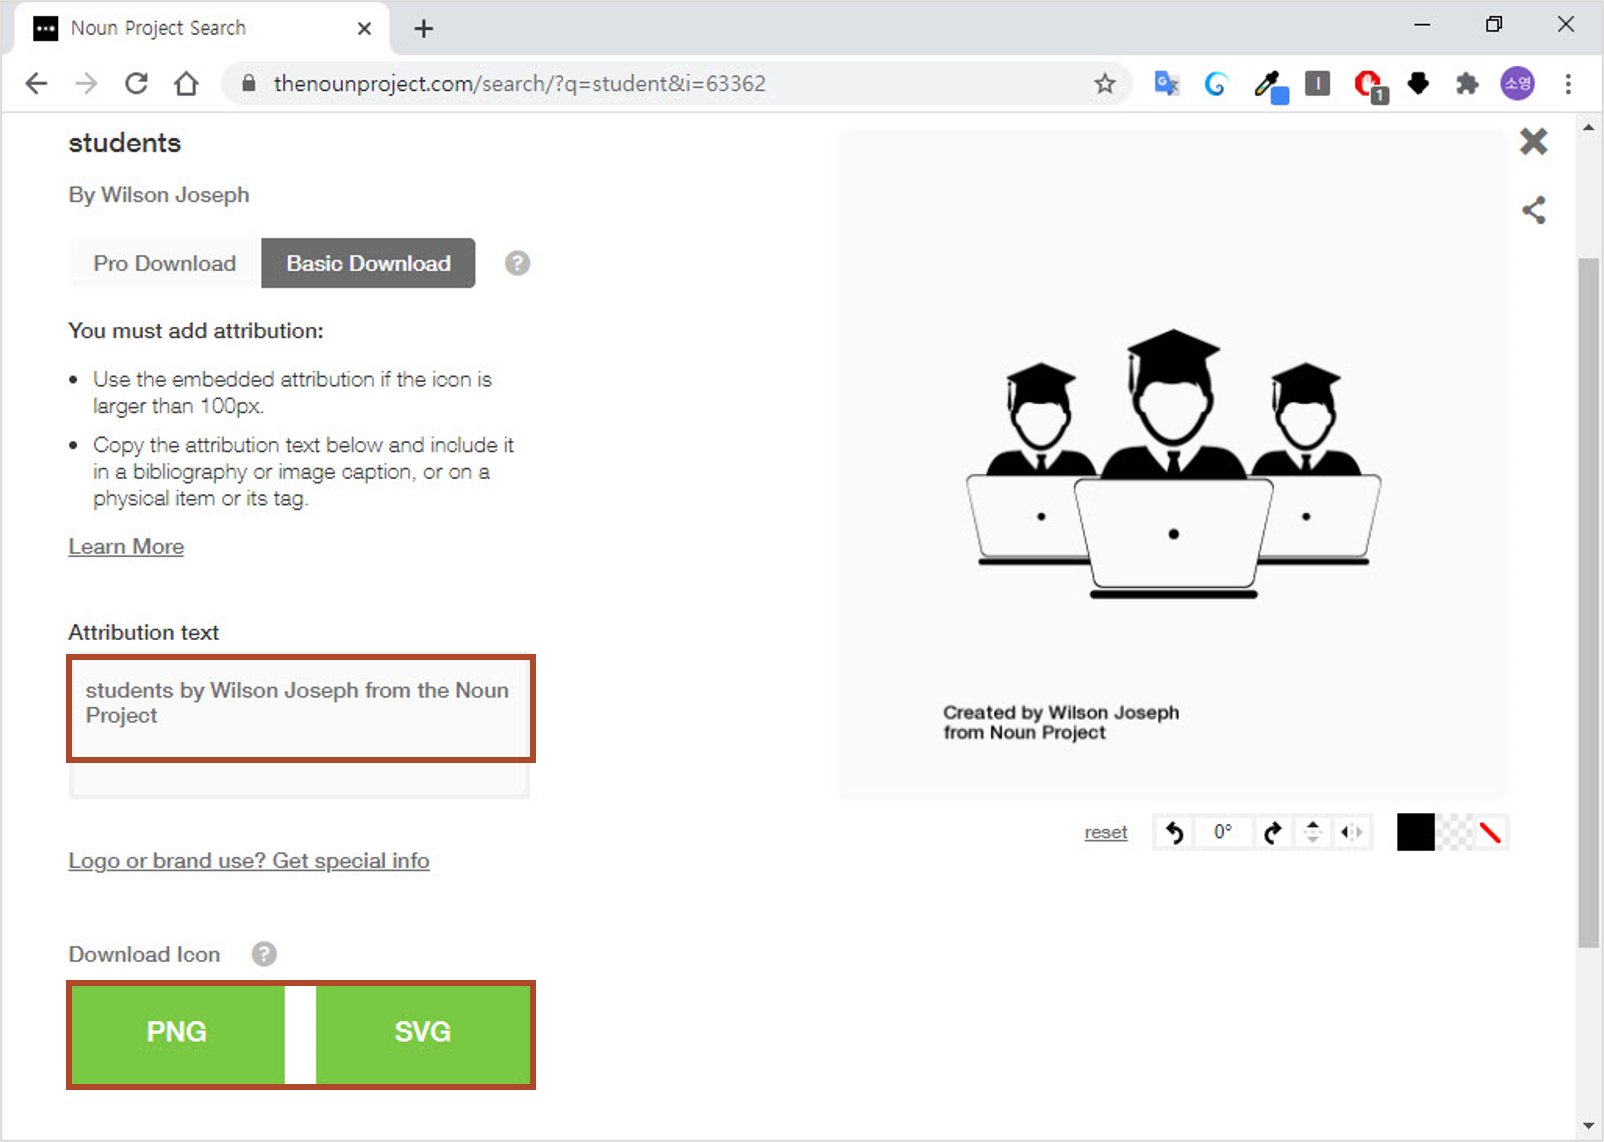The image size is (1604, 1142).
Task: Open help next to Download Icon
Action: click(x=264, y=954)
